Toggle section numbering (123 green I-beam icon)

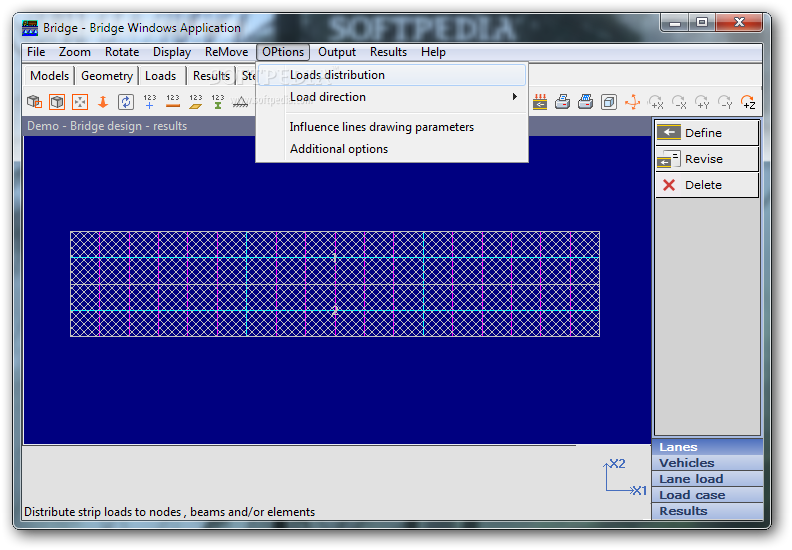pos(218,102)
